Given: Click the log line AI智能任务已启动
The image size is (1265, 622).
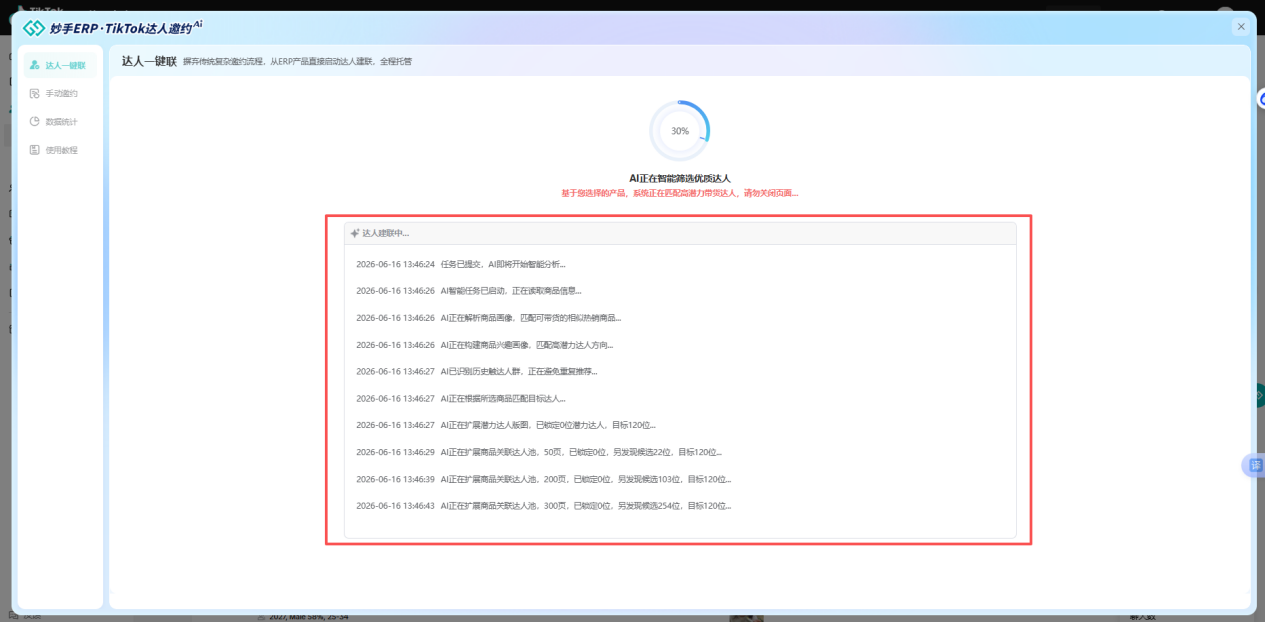Looking at the screenshot, I should point(468,291).
